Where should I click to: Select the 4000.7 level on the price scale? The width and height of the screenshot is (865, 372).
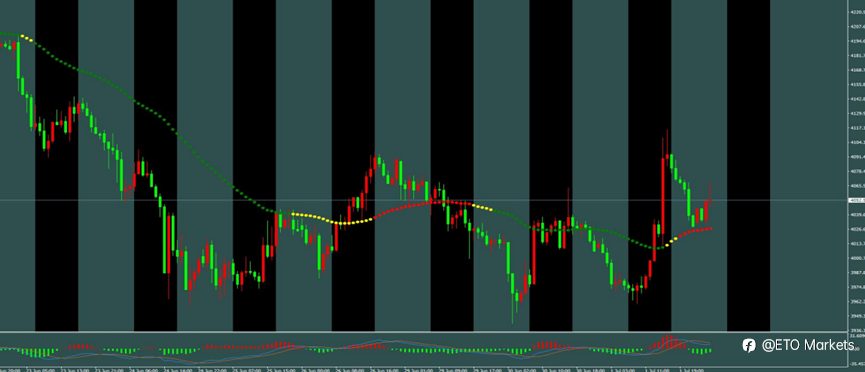pyautogui.click(x=858, y=258)
